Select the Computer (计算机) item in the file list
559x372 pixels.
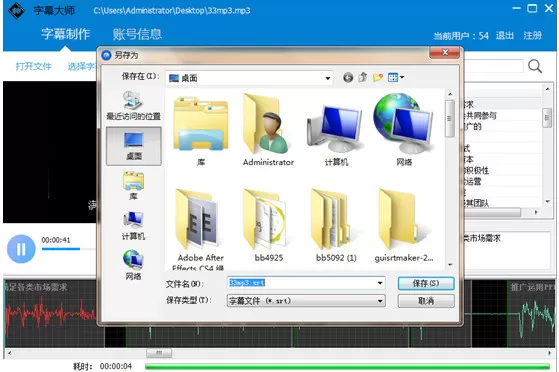point(336,136)
